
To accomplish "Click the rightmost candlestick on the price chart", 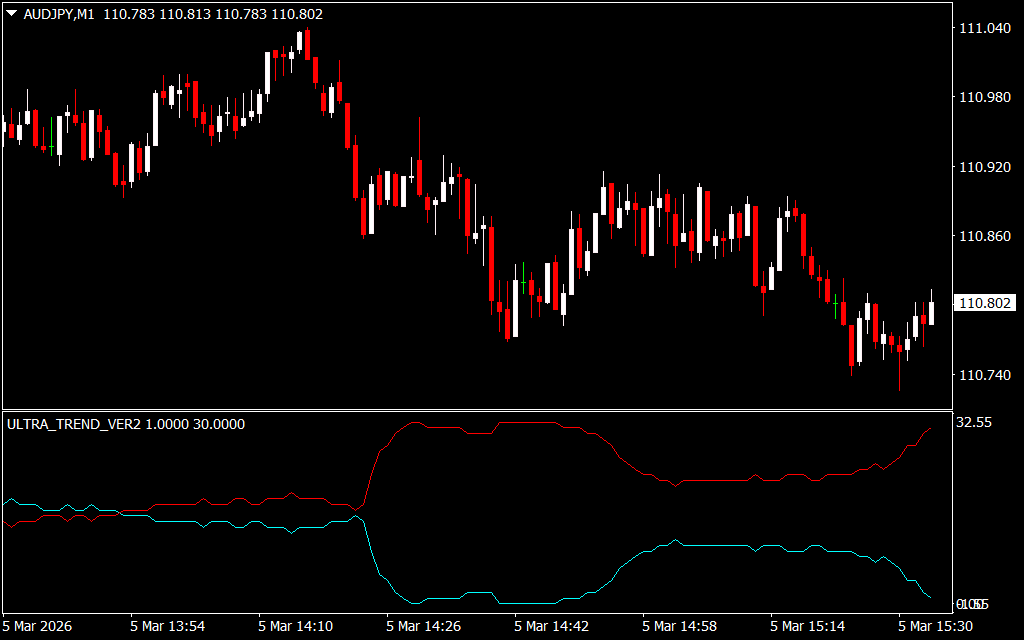I will 932,313.
